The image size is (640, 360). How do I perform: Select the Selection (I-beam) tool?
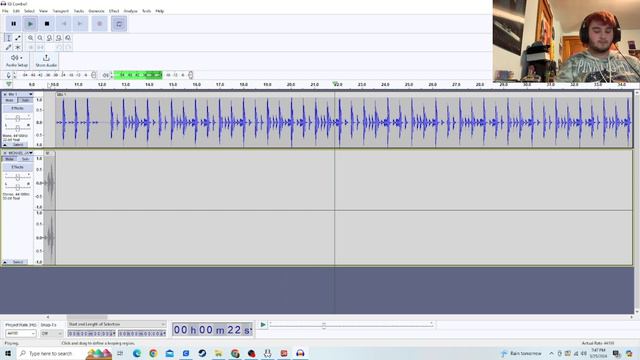pos(8,38)
